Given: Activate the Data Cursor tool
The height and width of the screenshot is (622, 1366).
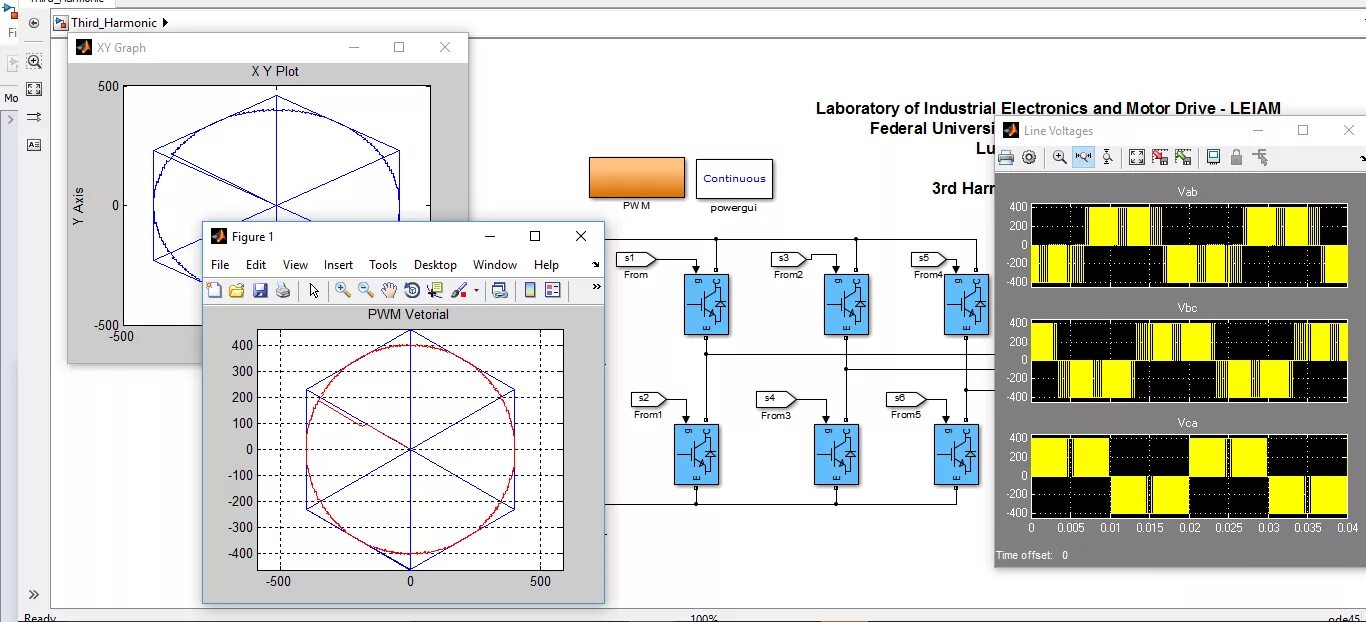Looking at the screenshot, I should coord(435,290).
